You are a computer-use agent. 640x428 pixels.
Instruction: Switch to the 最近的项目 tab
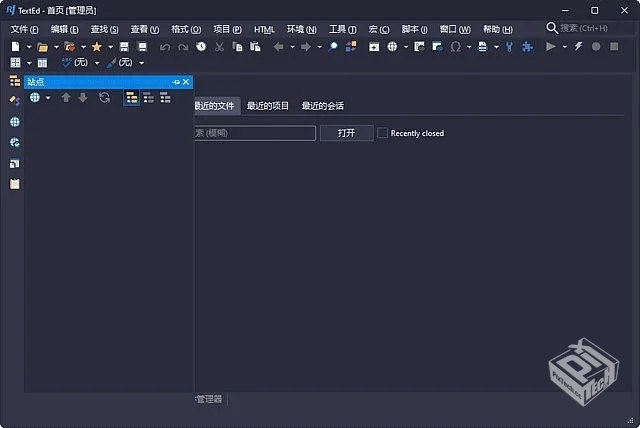[x=268, y=106]
